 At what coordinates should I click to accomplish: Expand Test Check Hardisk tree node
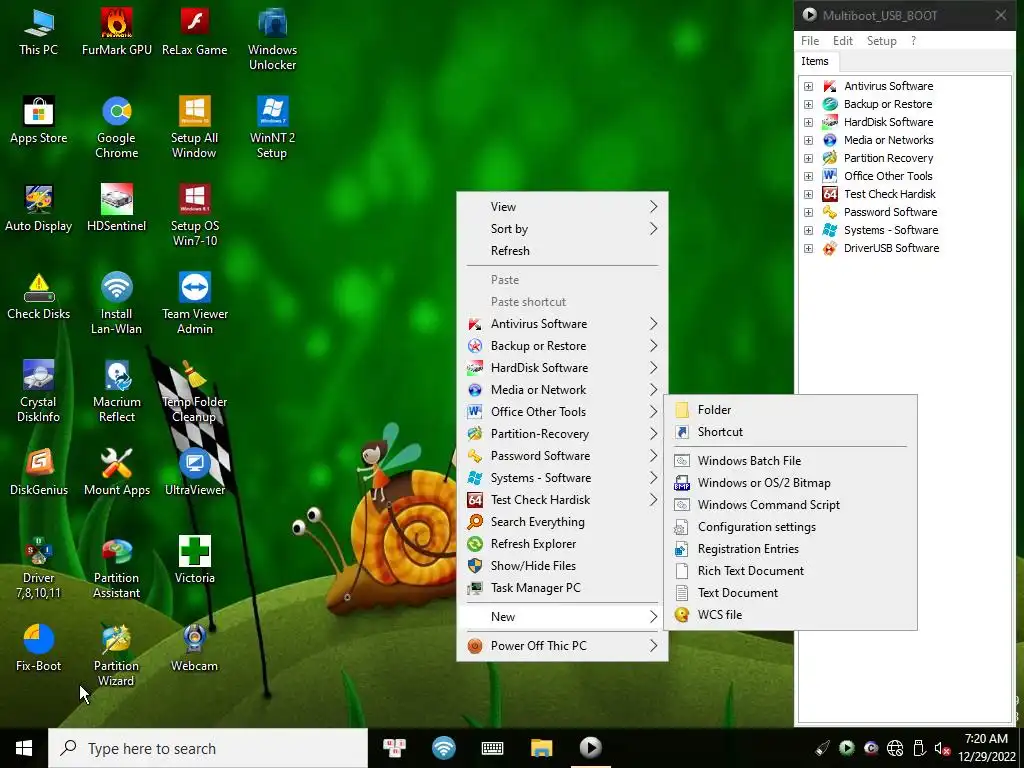808,195
